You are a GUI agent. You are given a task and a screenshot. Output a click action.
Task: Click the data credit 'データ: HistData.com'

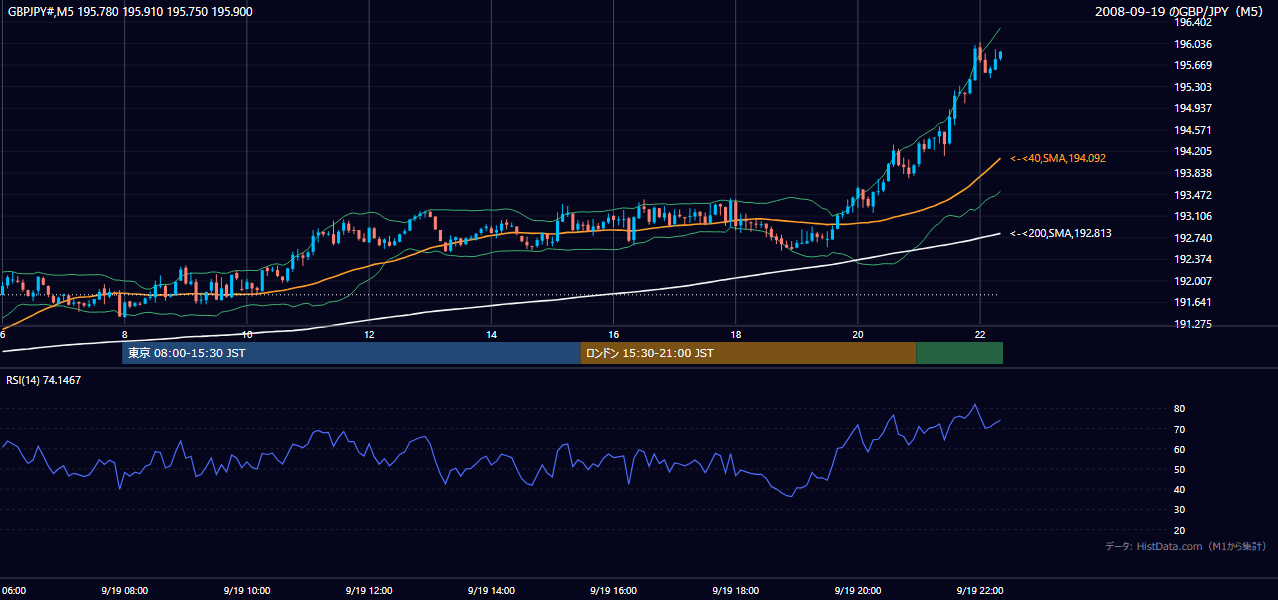tap(1152, 546)
